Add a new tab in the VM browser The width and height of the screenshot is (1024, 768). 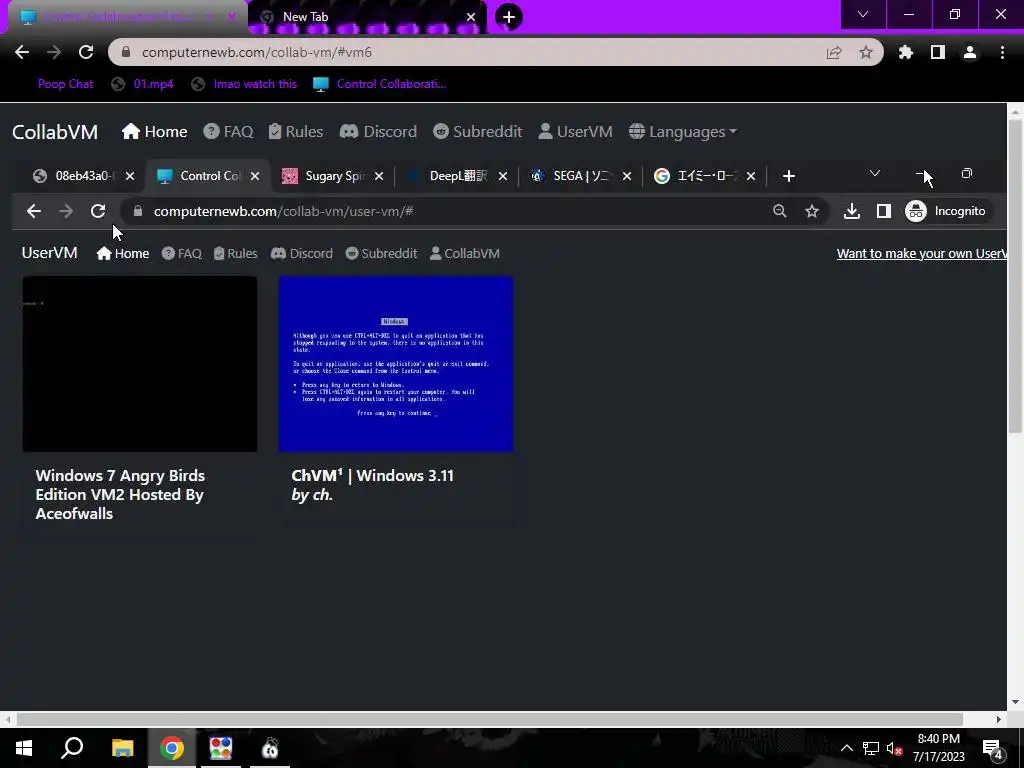click(x=789, y=176)
